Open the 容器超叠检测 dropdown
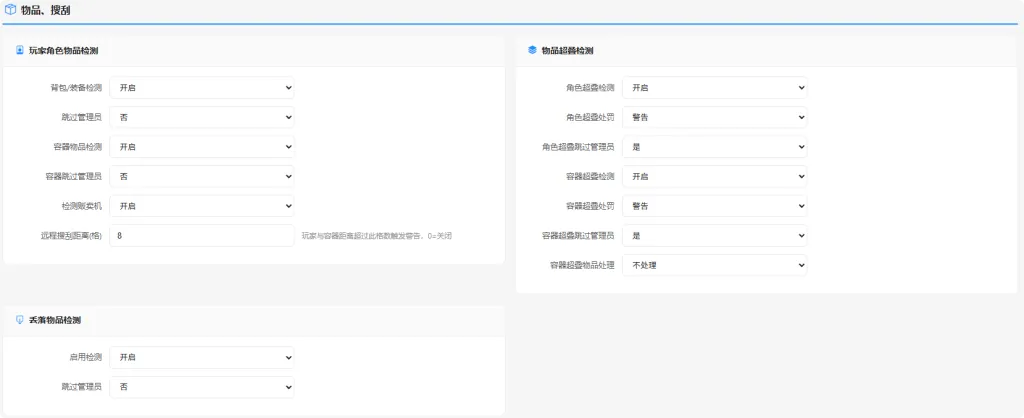 (714, 176)
